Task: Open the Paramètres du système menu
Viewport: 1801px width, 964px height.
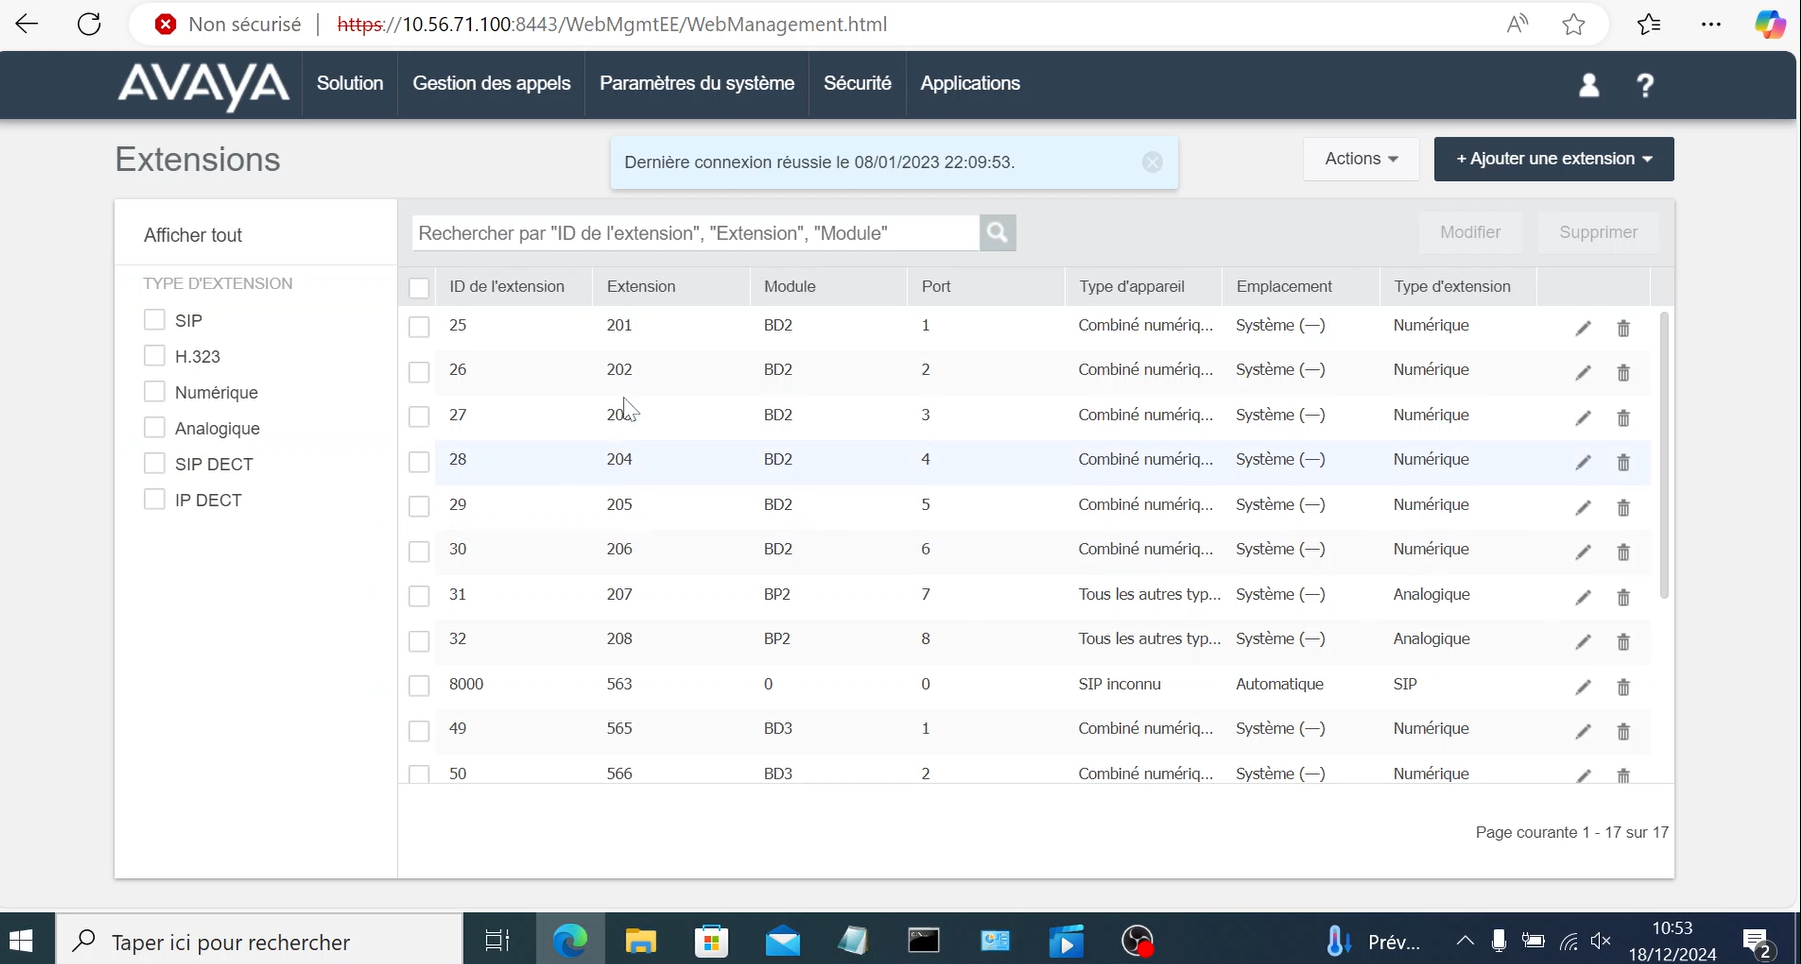Action: (x=697, y=84)
